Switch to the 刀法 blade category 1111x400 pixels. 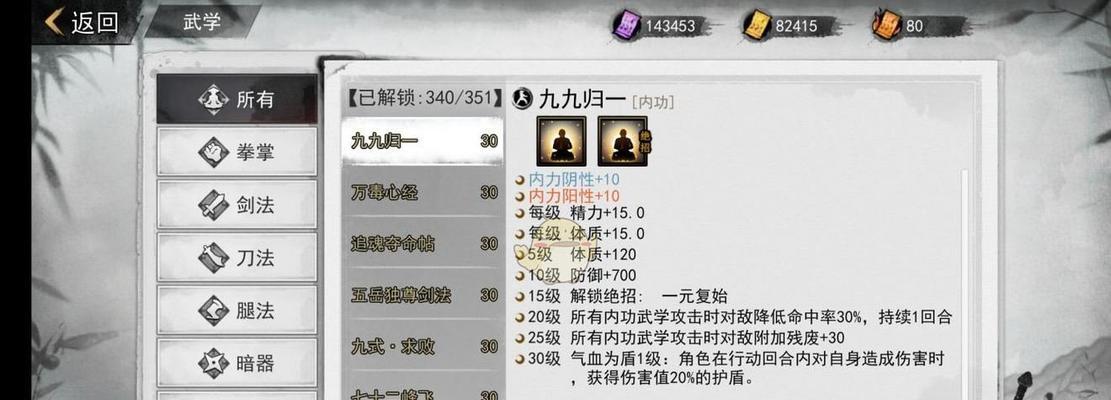[x=237, y=258]
